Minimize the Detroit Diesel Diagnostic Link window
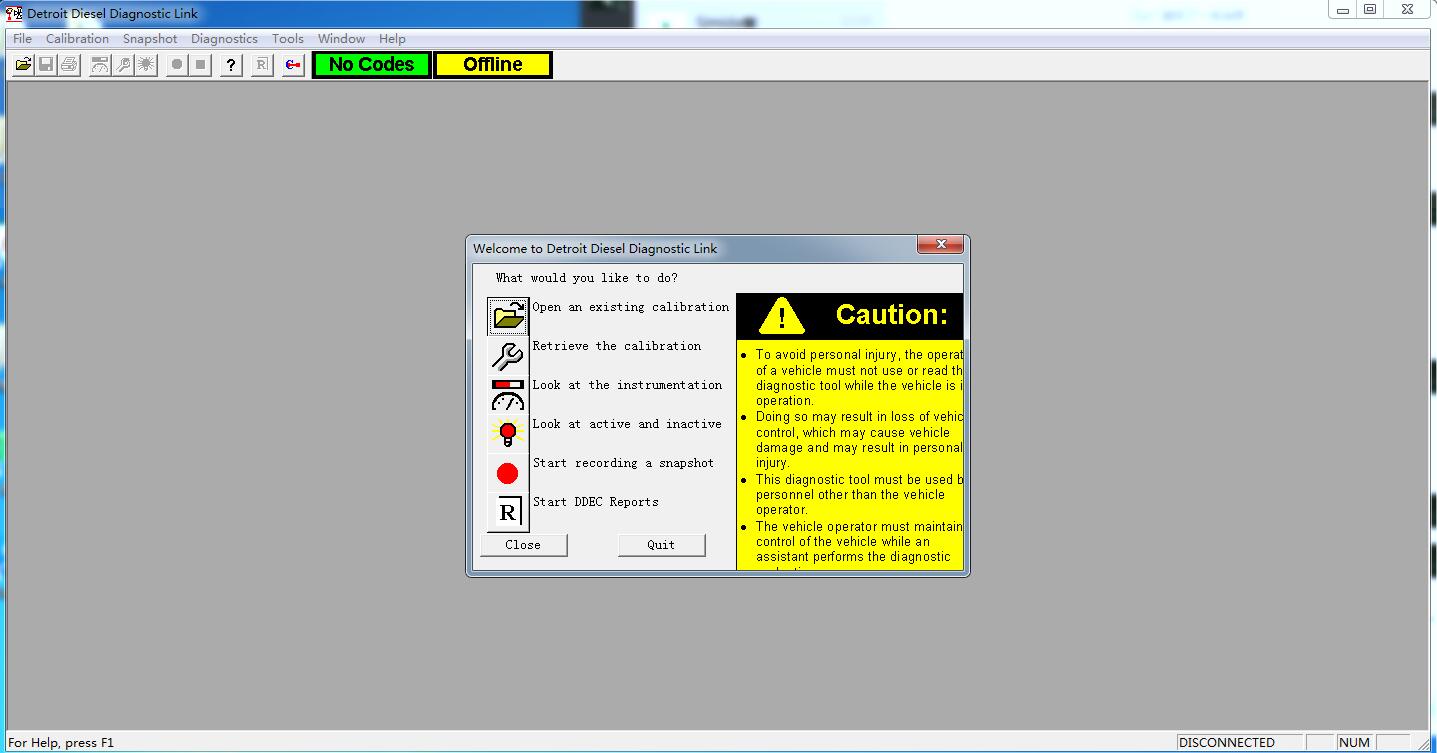1437x753 pixels. (x=1343, y=10)
